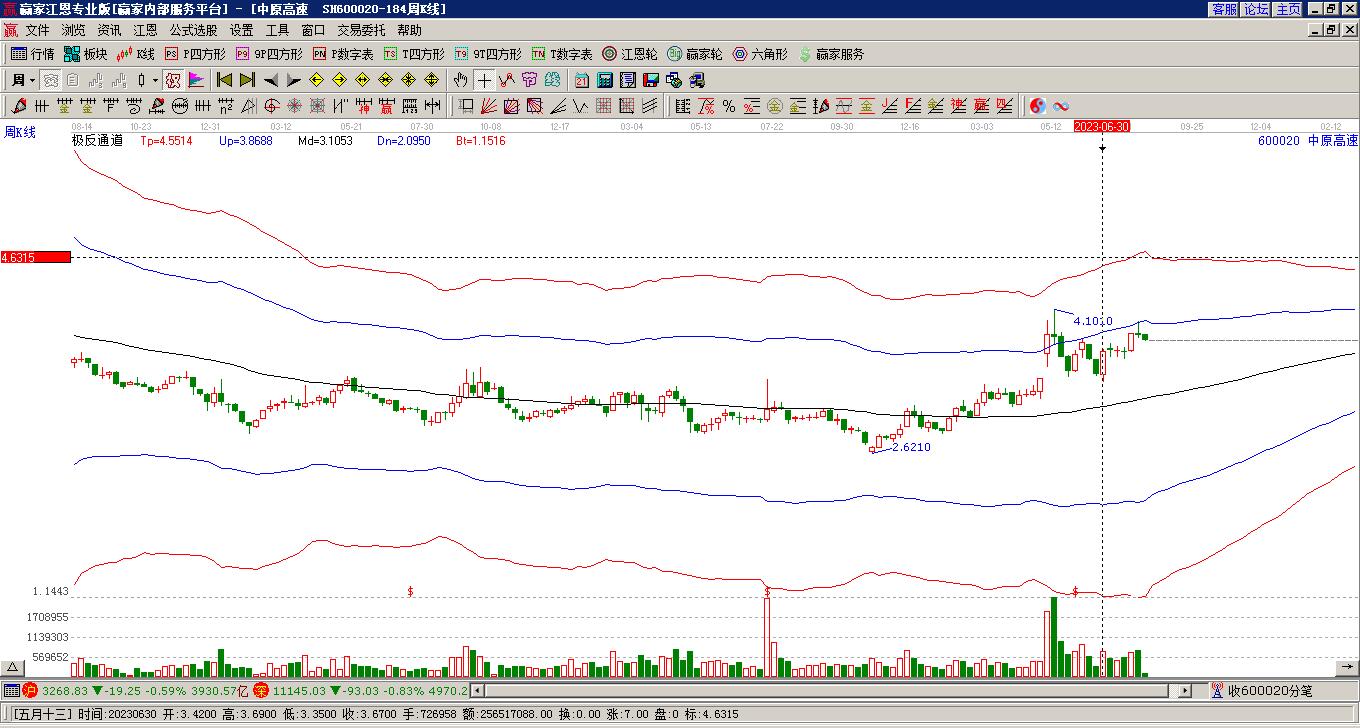Open the 行情 market quotes view
The image size is (1360, 728).
coord(32,54)
